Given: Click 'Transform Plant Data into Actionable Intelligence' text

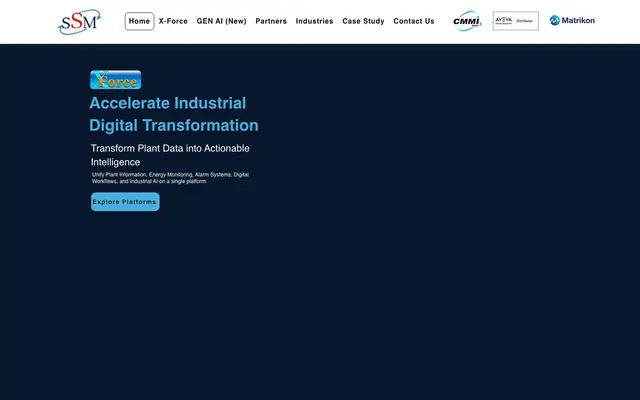Looking at the screenshot, I should point(170,155).
